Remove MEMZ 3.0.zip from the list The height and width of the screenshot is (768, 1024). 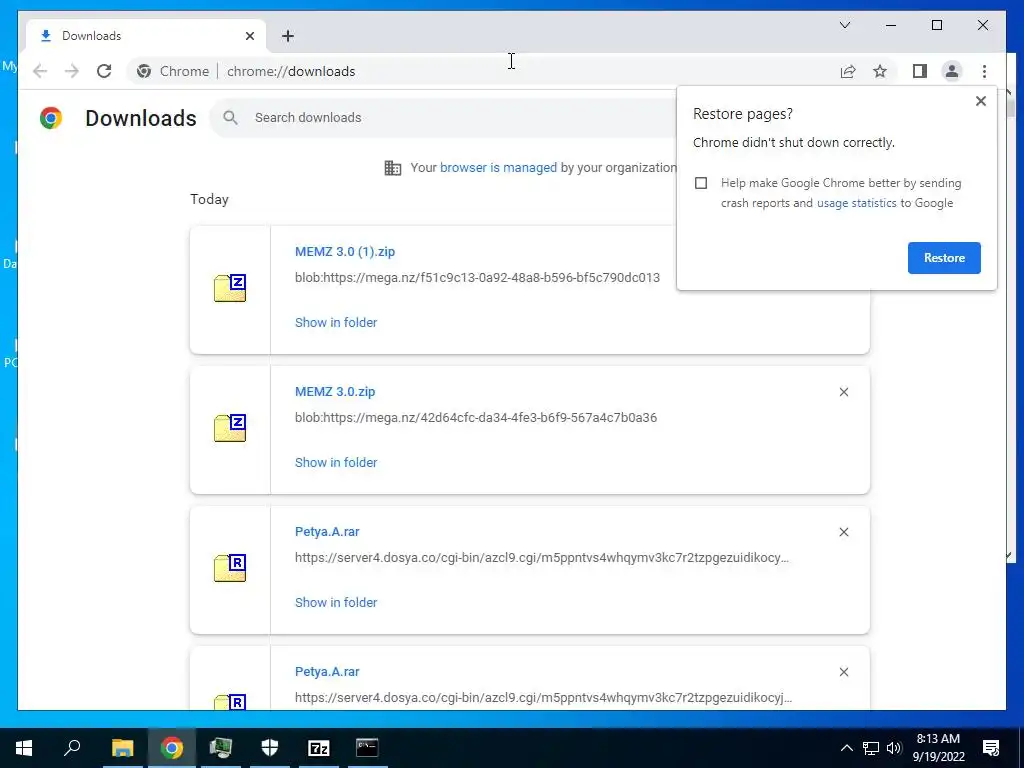844,392
